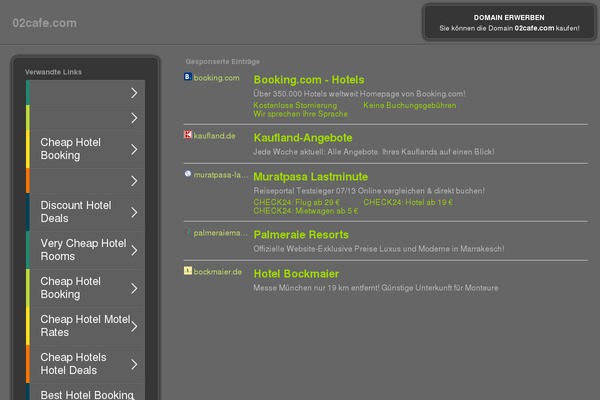This screenshot has height=400, width=600.
Task: Open Very Cheap Hotel Rooms related link
Action: (x=85, y=250)
